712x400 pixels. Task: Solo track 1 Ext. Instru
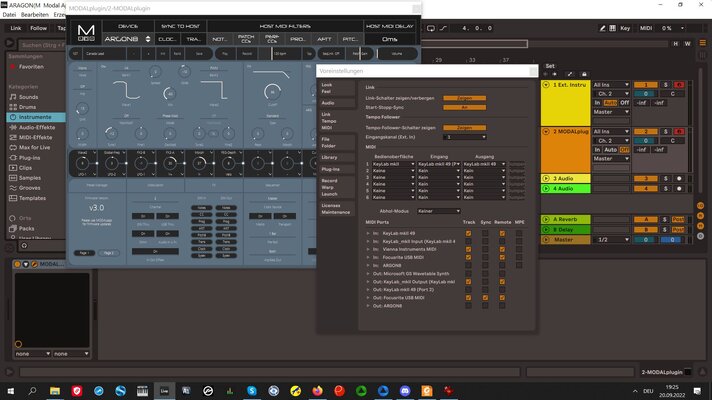click(x=666, y=85)
